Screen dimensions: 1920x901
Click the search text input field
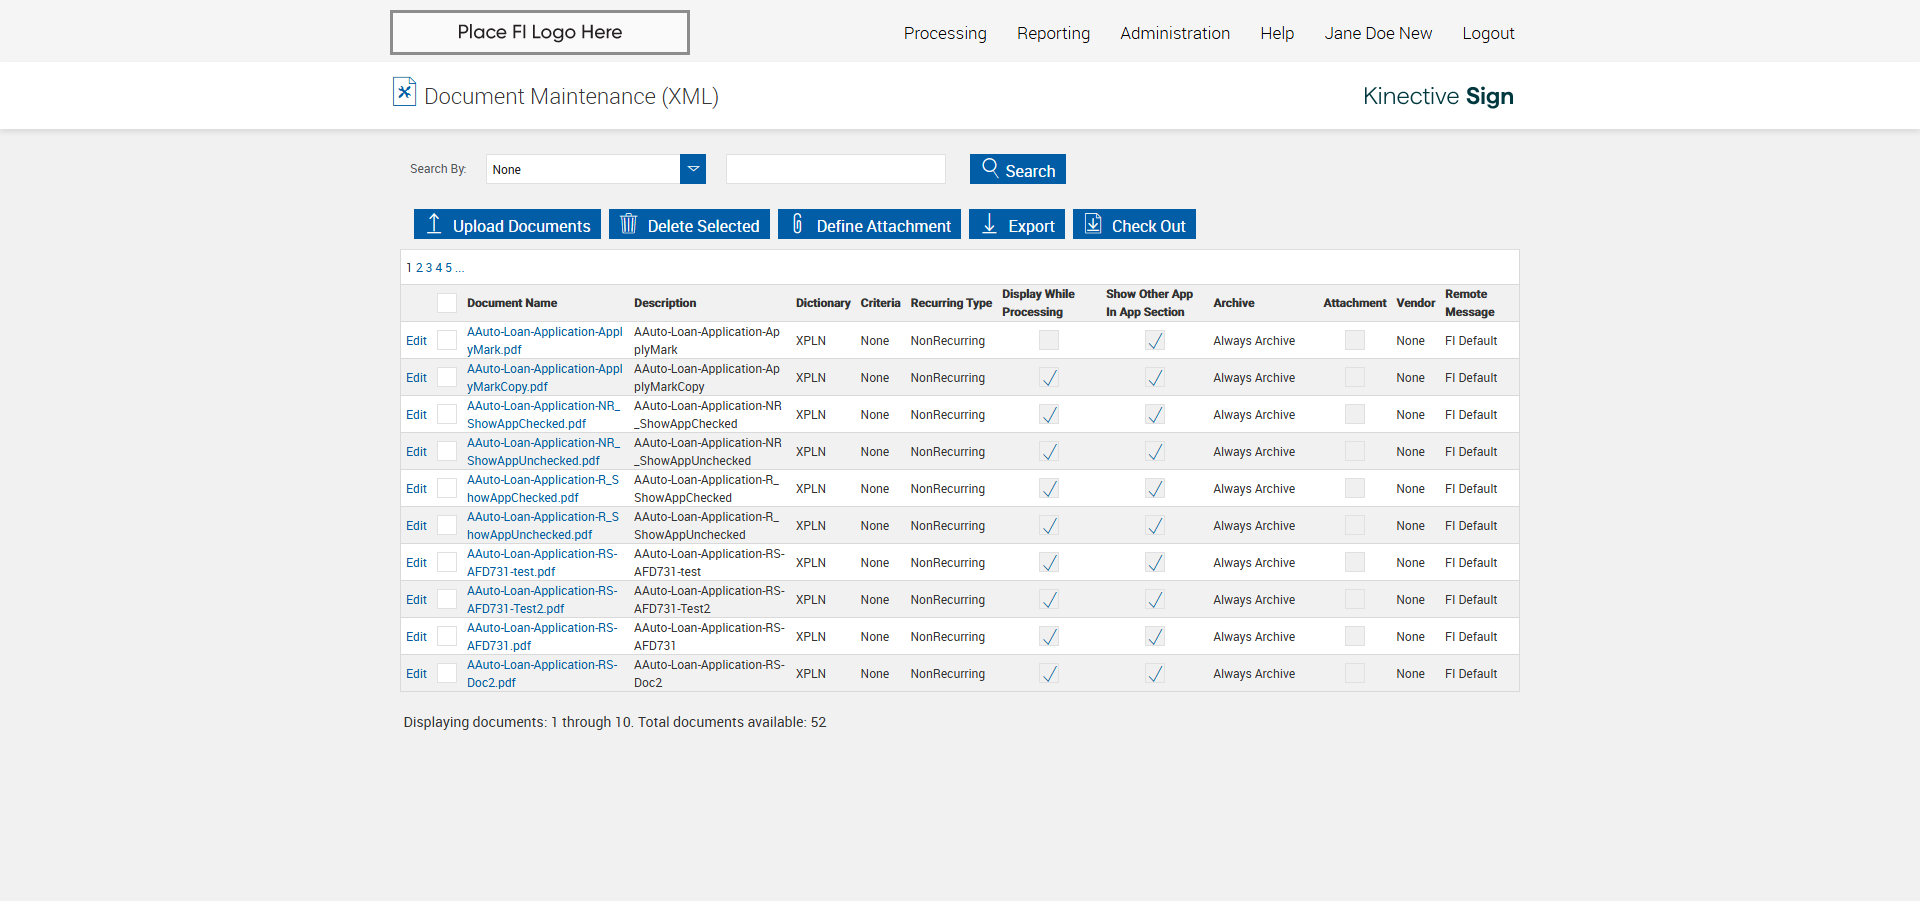(x=835, y=169)
